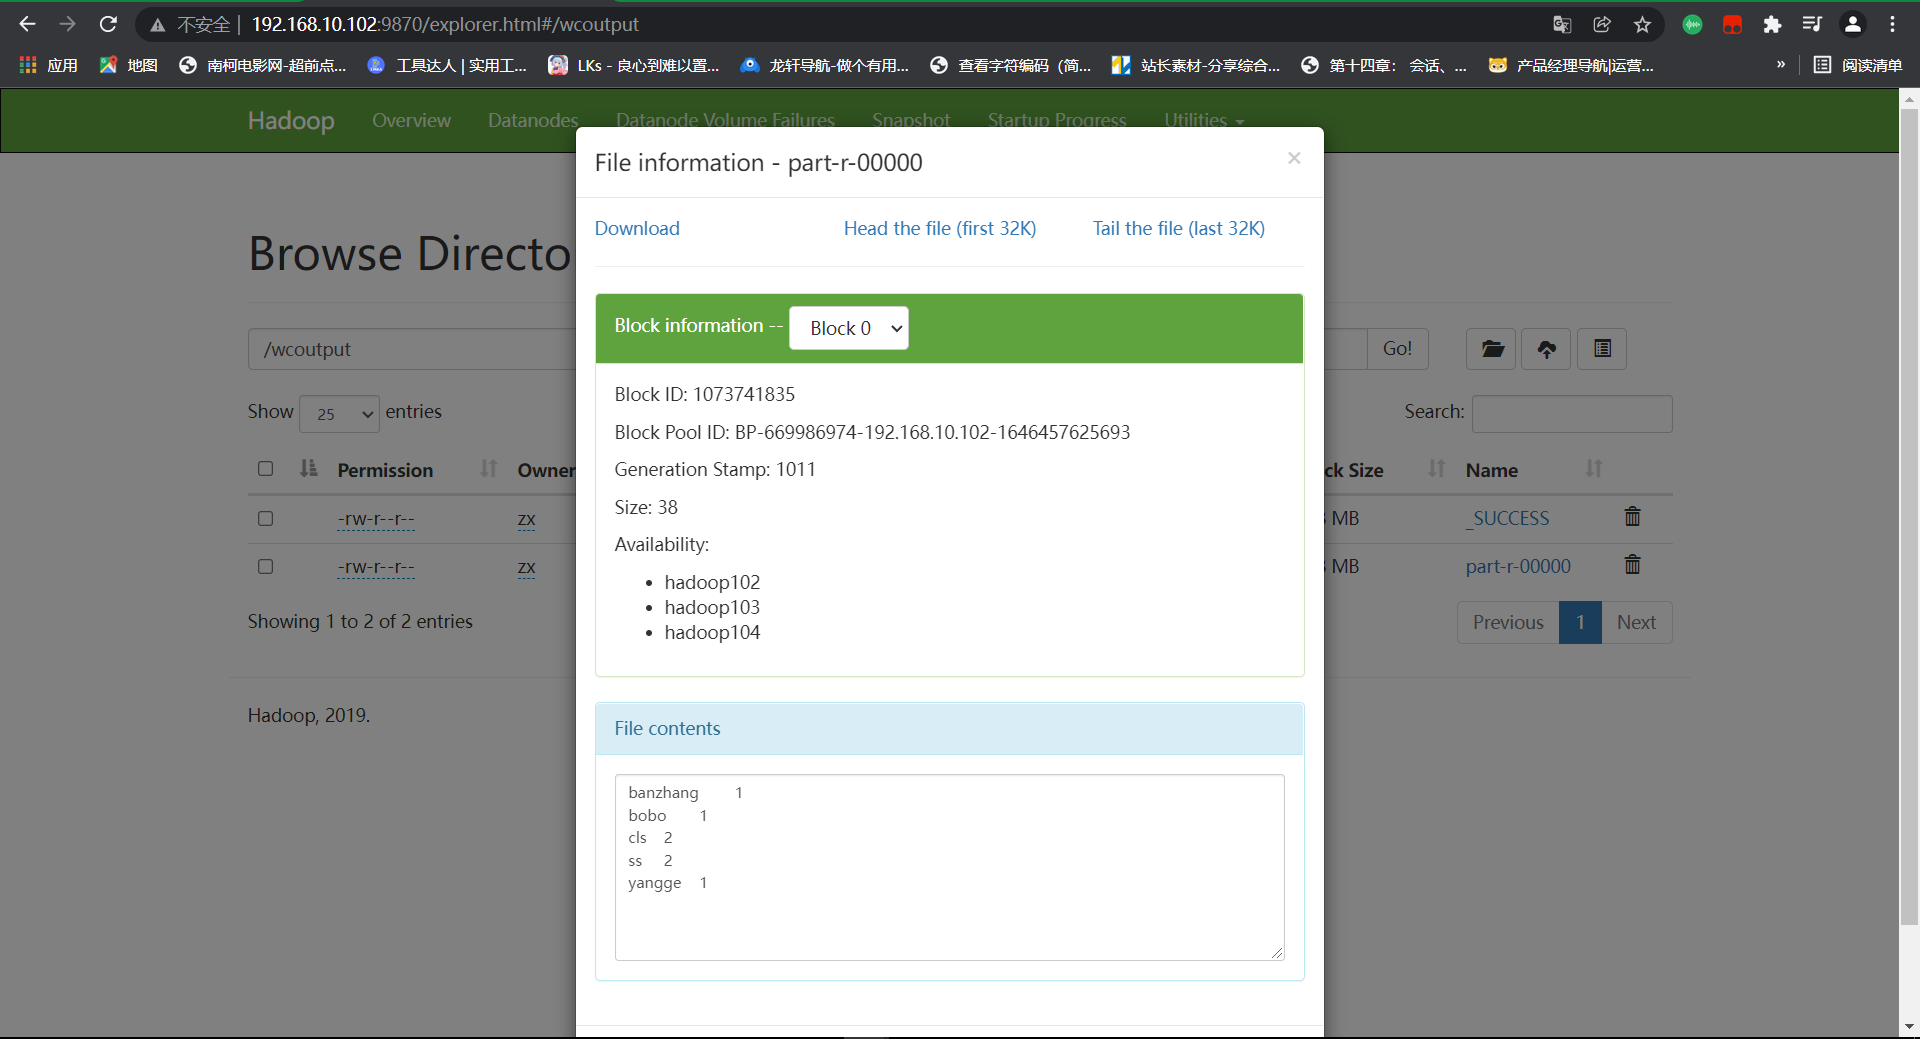Show more bookmarks chevron
The height and width of the screenshot is (1039, 1920).
[x=1781, y=65]
